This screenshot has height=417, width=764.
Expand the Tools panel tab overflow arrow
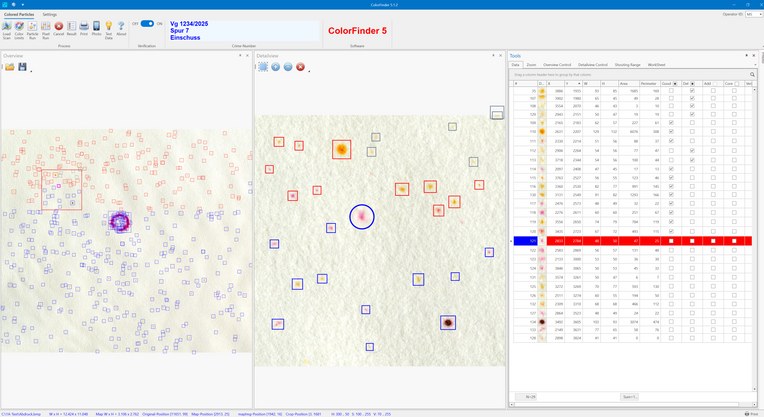click(x=755, y=65)
